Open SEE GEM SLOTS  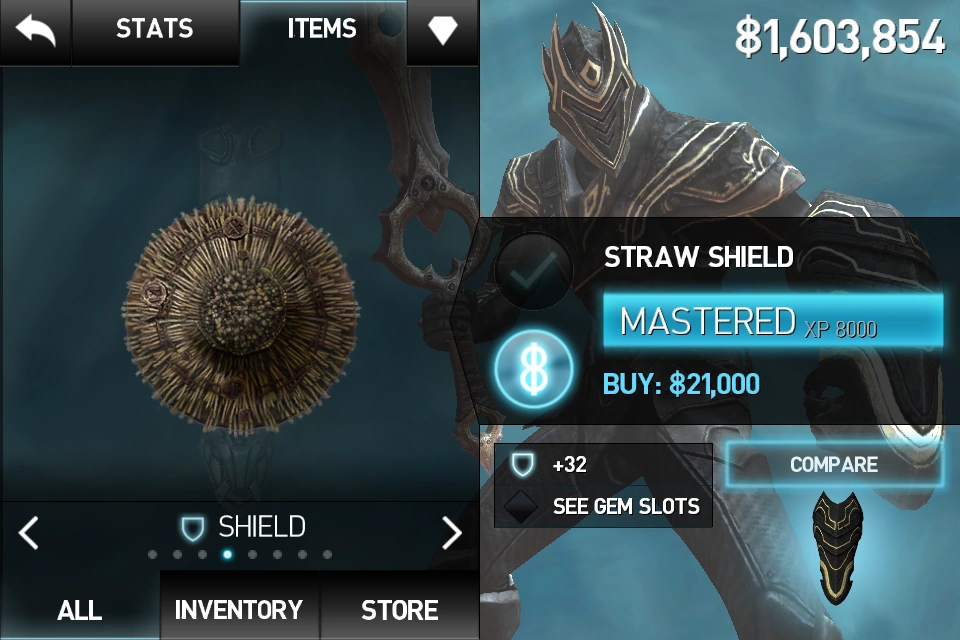pos(626,506)
